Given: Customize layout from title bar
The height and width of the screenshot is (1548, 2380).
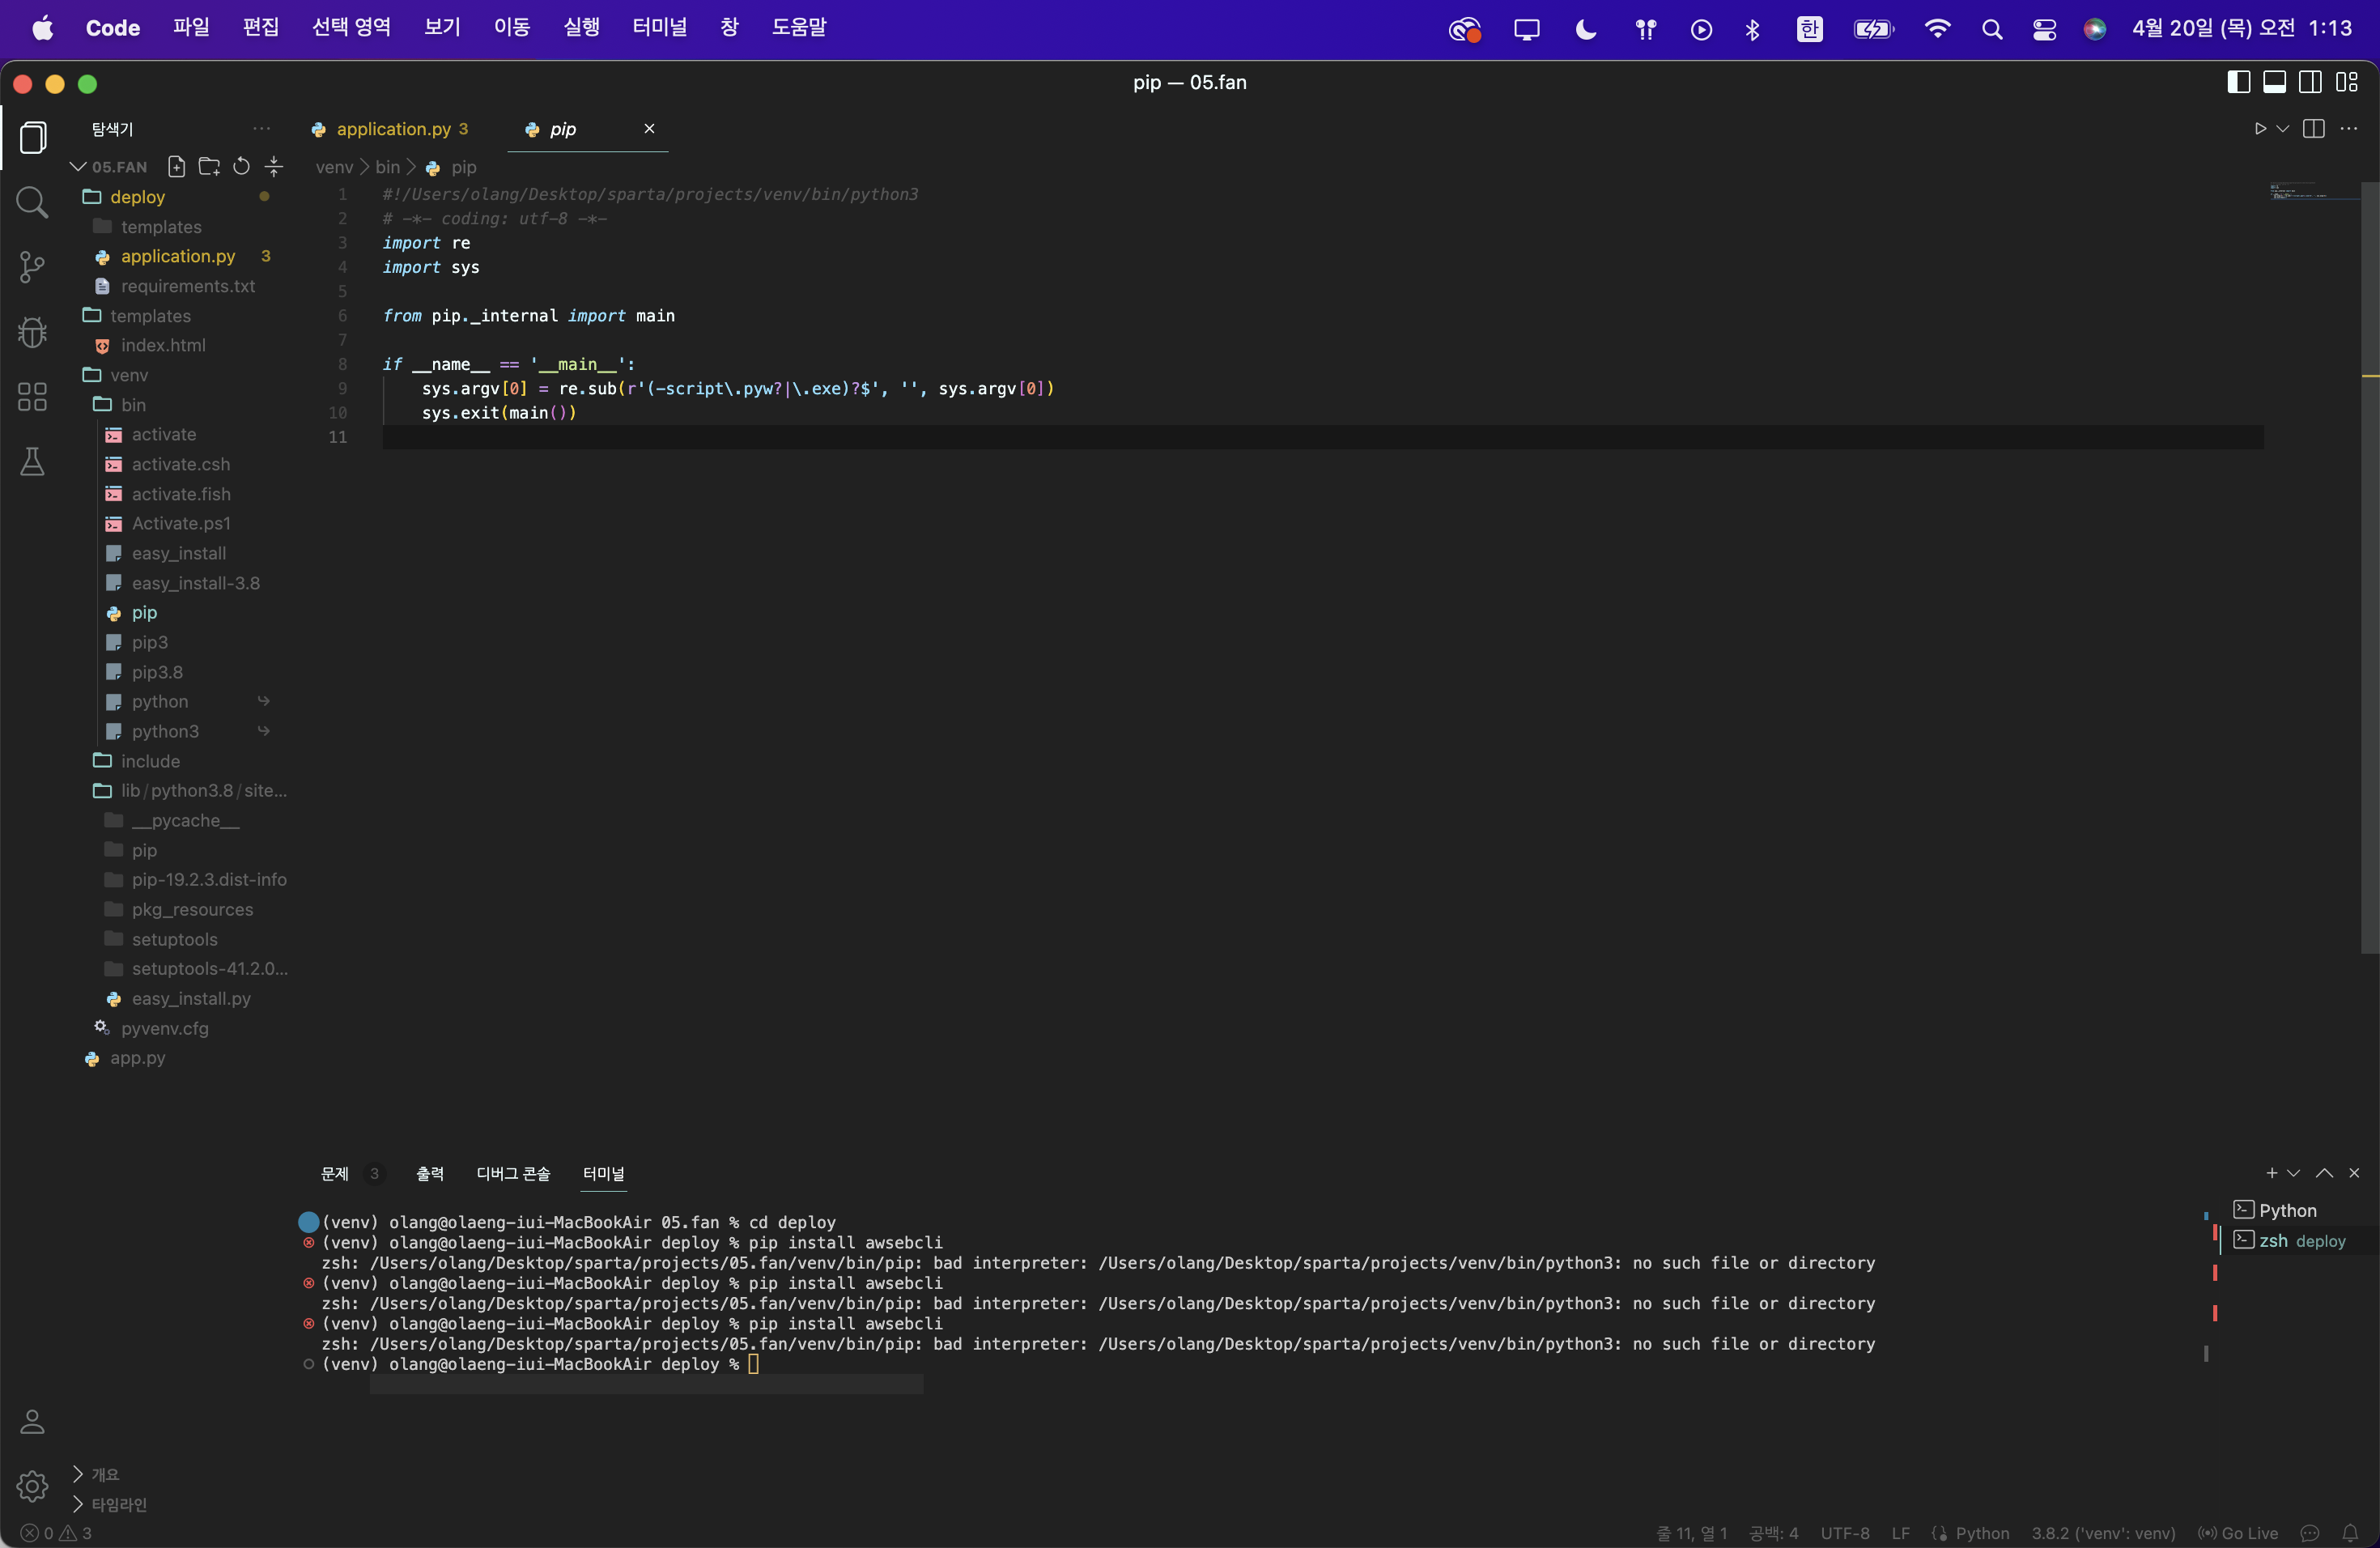Looking at the screenshot, I should tap(2347, 82).
